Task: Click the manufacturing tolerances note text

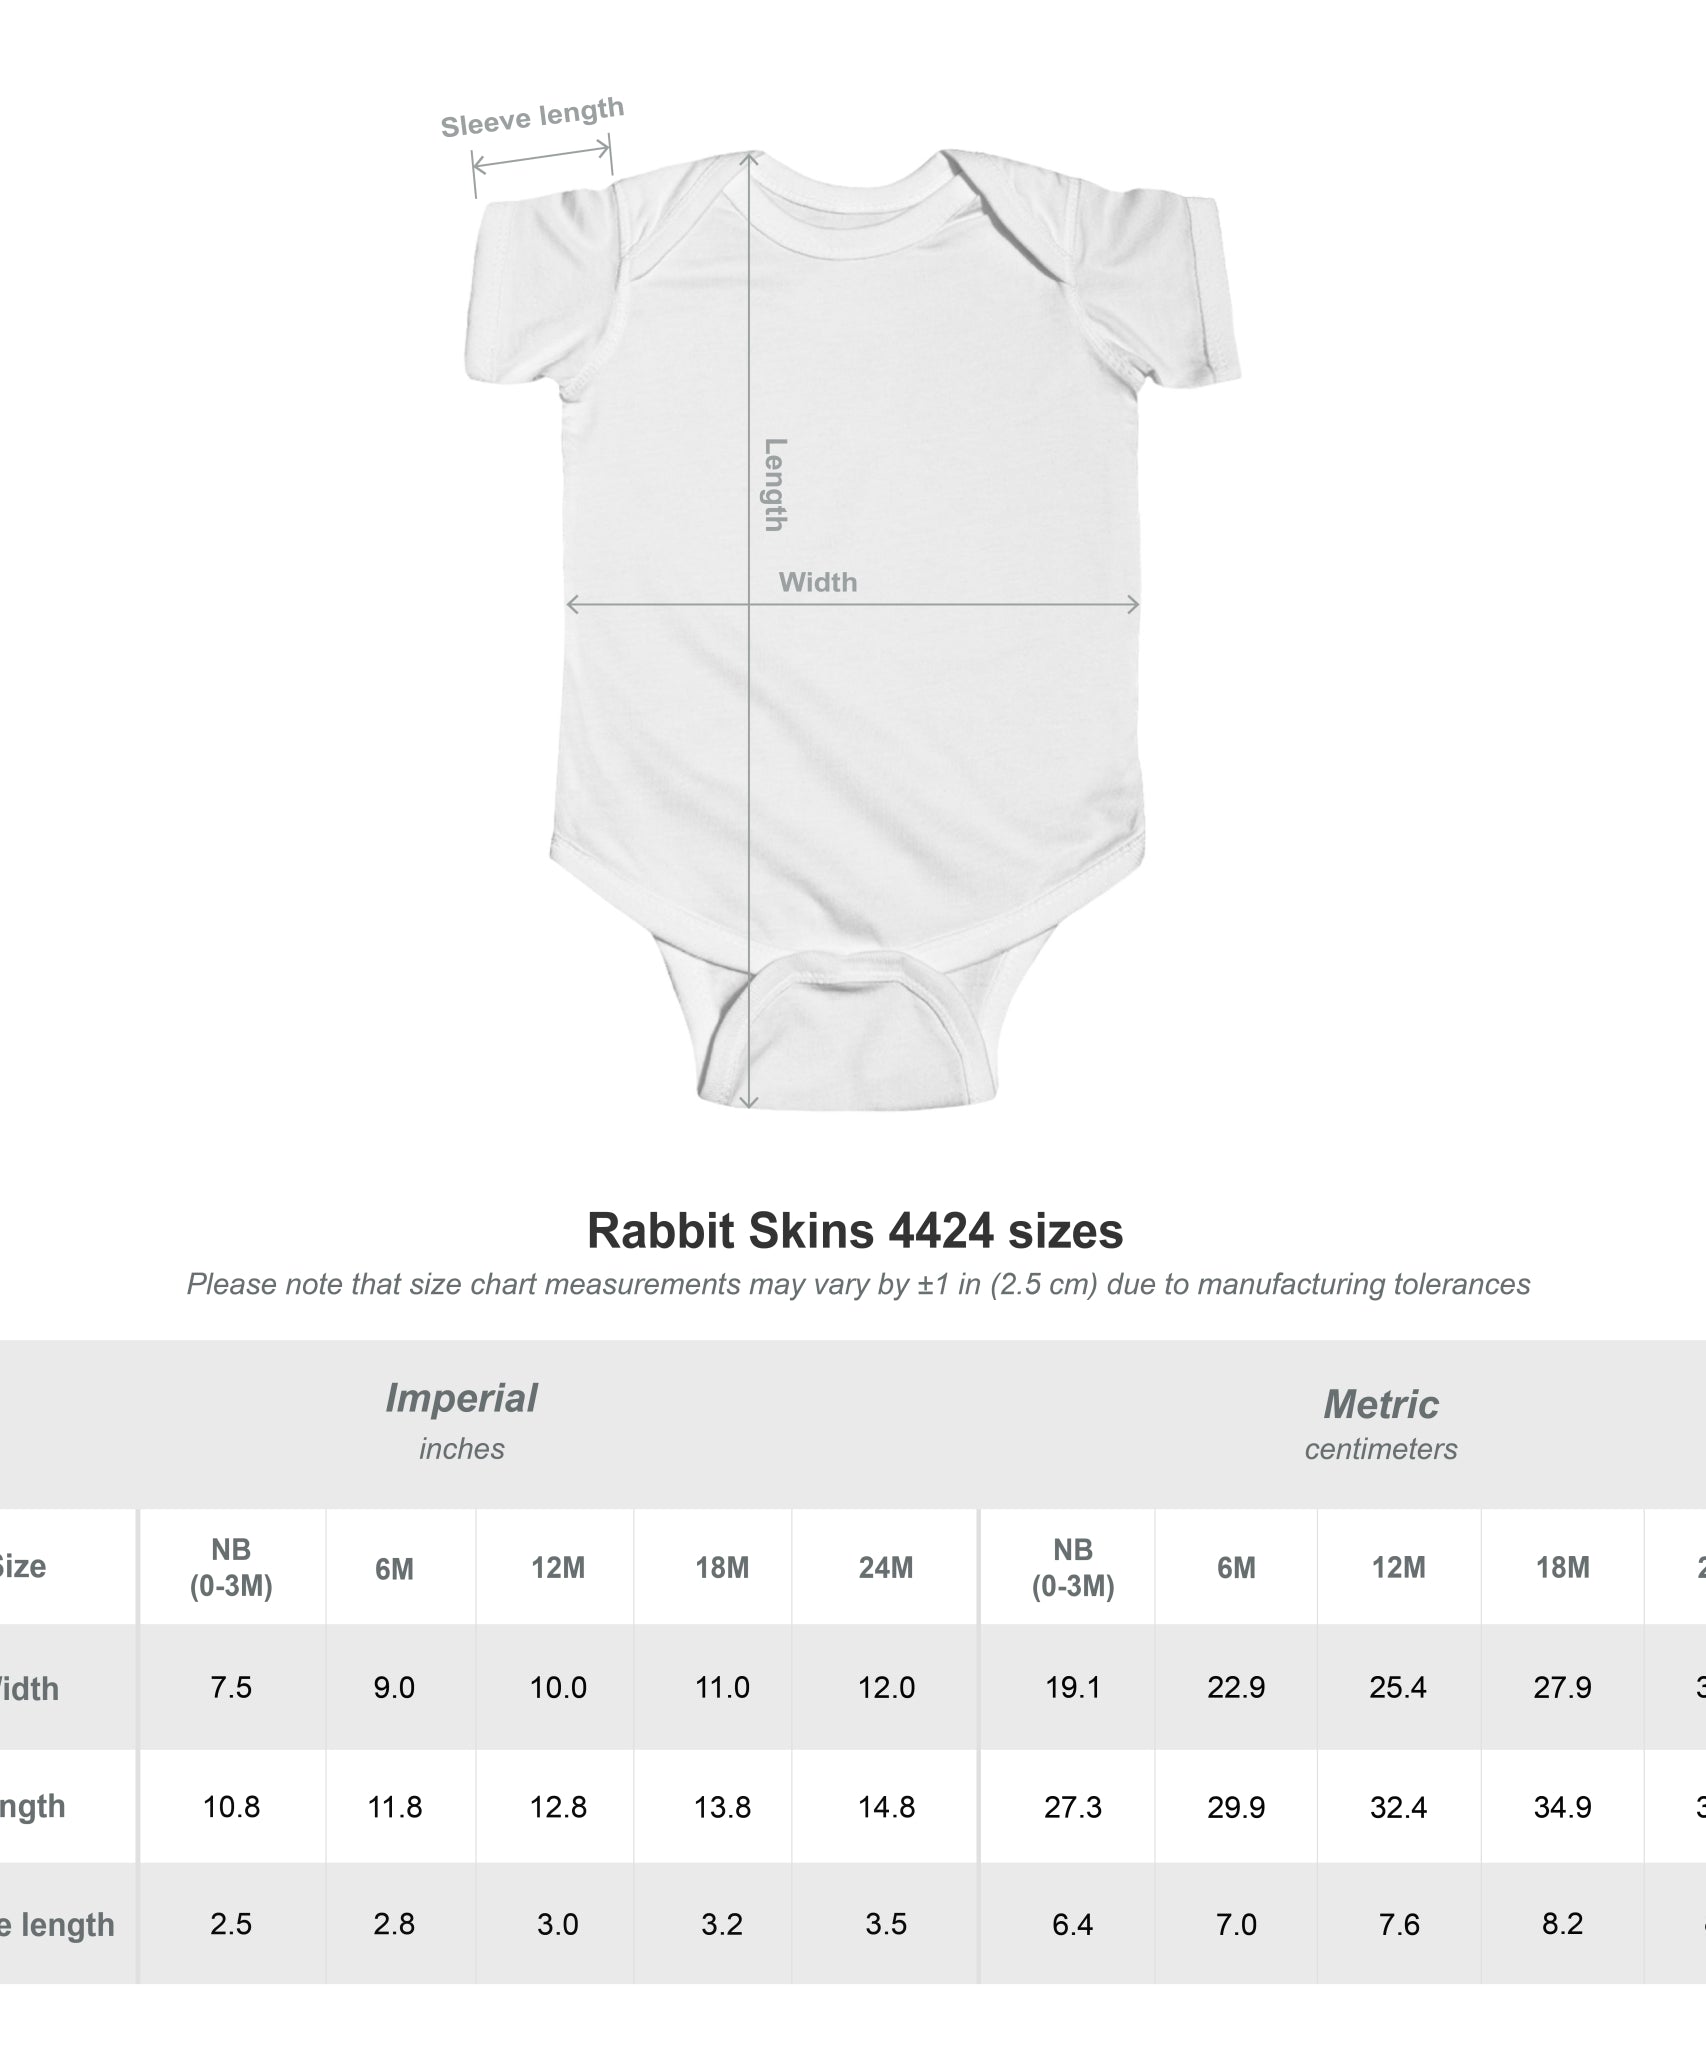Action: [858, 1284]
